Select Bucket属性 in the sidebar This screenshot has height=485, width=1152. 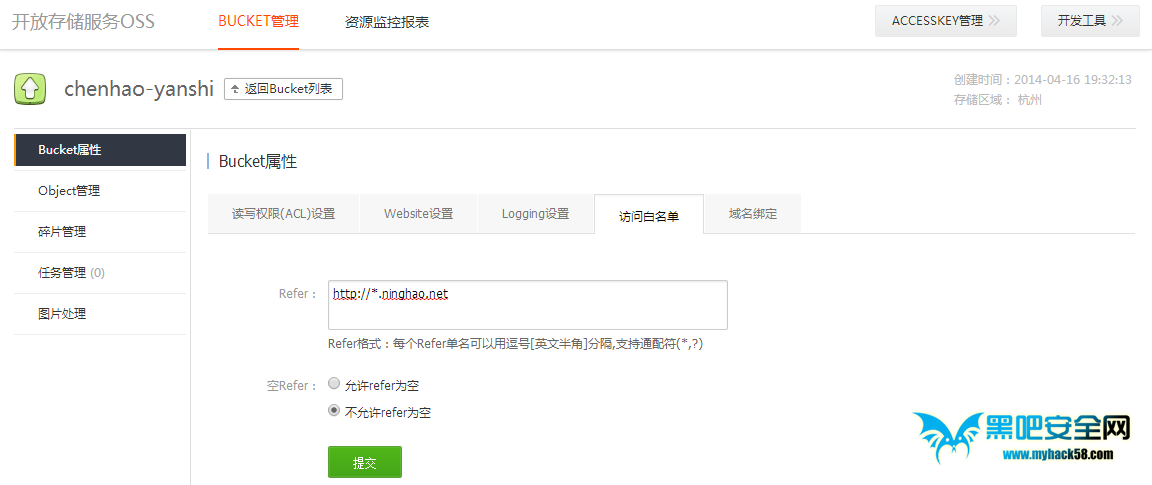[100, 150]
